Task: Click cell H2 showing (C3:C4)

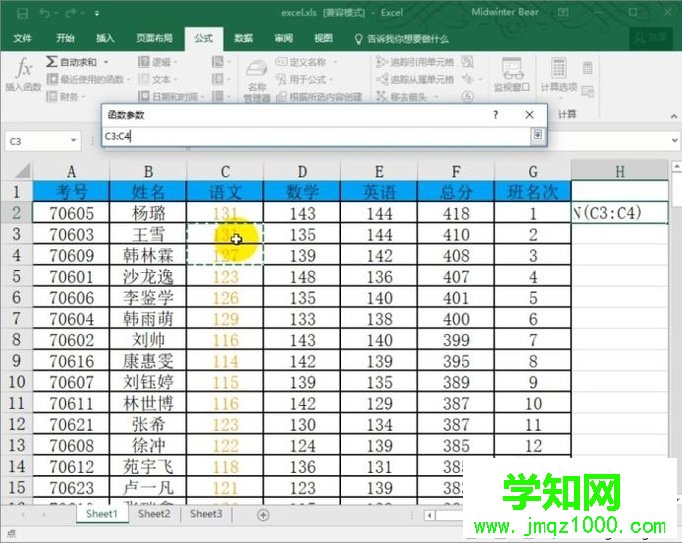Action: coord(620,213)
